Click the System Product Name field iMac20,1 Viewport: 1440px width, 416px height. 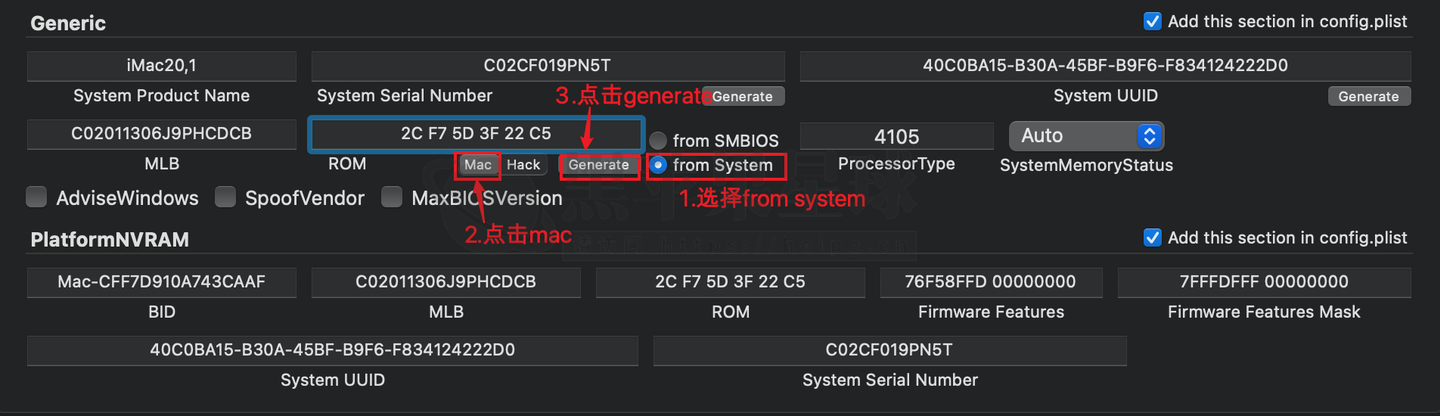[162, 66]
